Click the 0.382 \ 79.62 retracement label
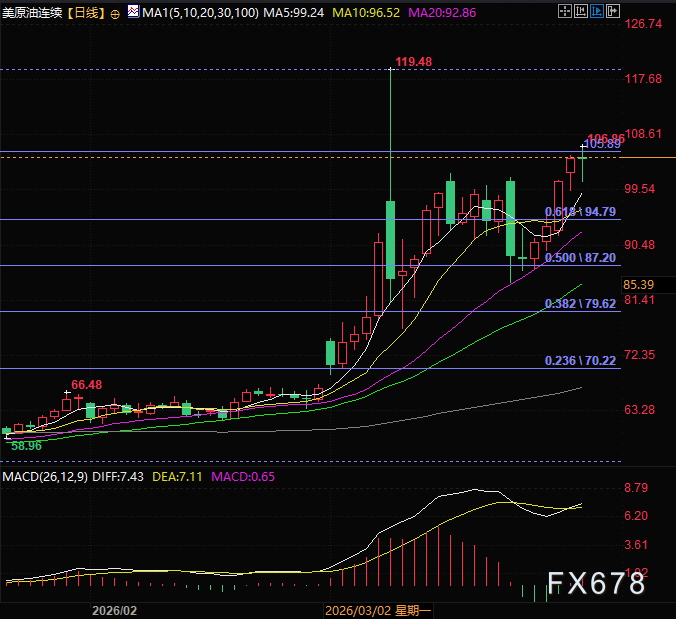Image resolution: width=676 pixels, height=619 pixels. tap(579, 304)
